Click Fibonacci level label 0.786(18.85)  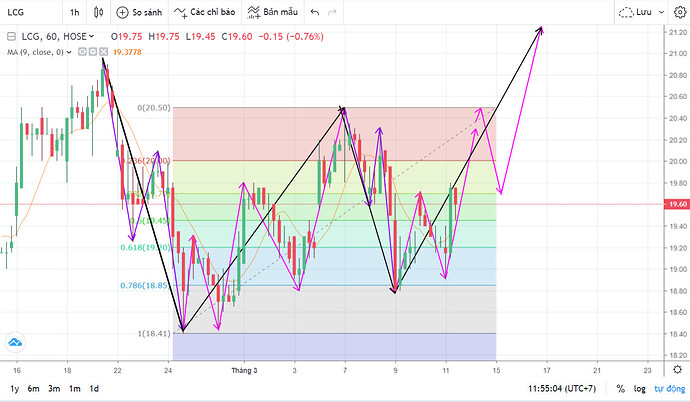144,285
